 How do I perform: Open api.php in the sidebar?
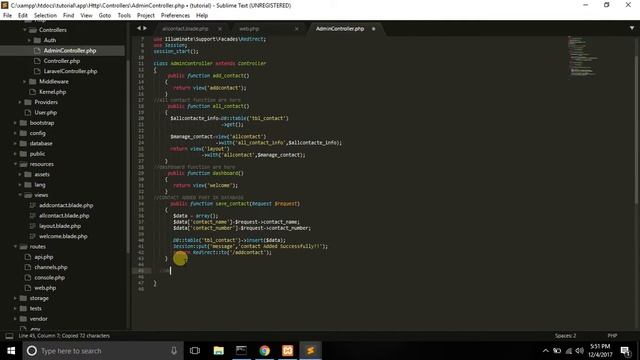click(x=44, y=257)
